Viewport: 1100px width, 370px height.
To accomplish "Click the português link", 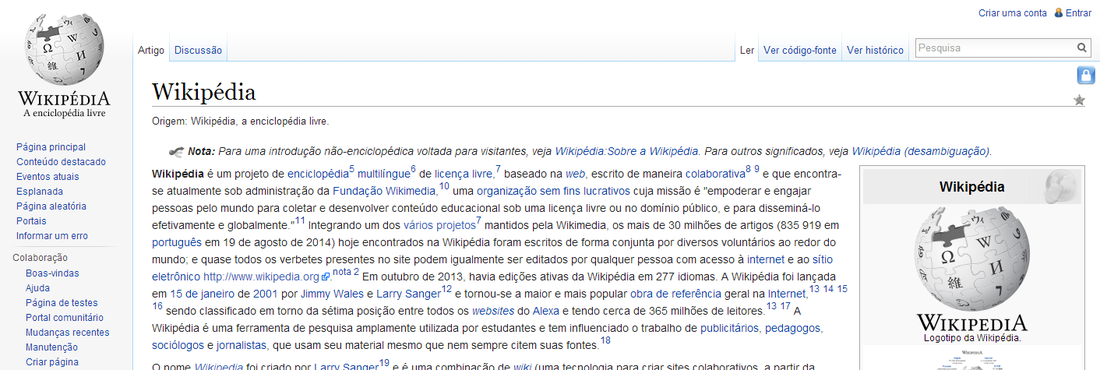I will point(177,243).
